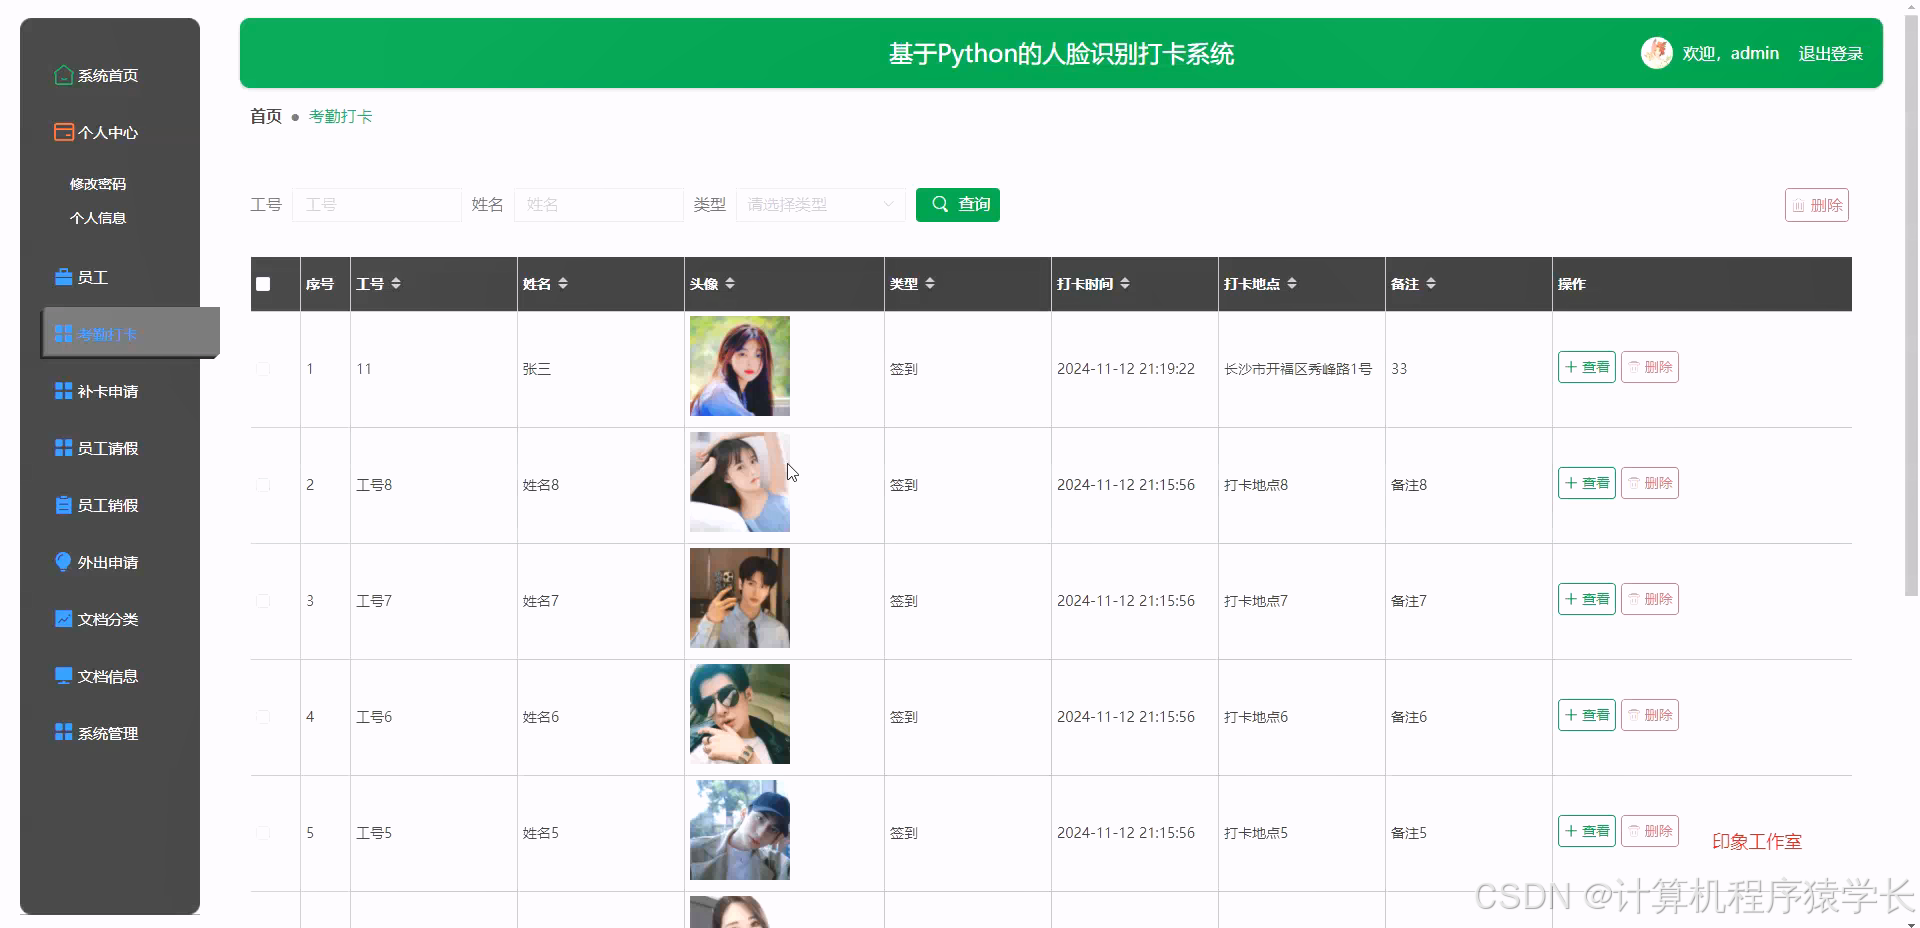The width and height of the screenshot is (1920, 928).
Task: Click 姓名8's avatar thumbnail
Action: click(740, 482)
